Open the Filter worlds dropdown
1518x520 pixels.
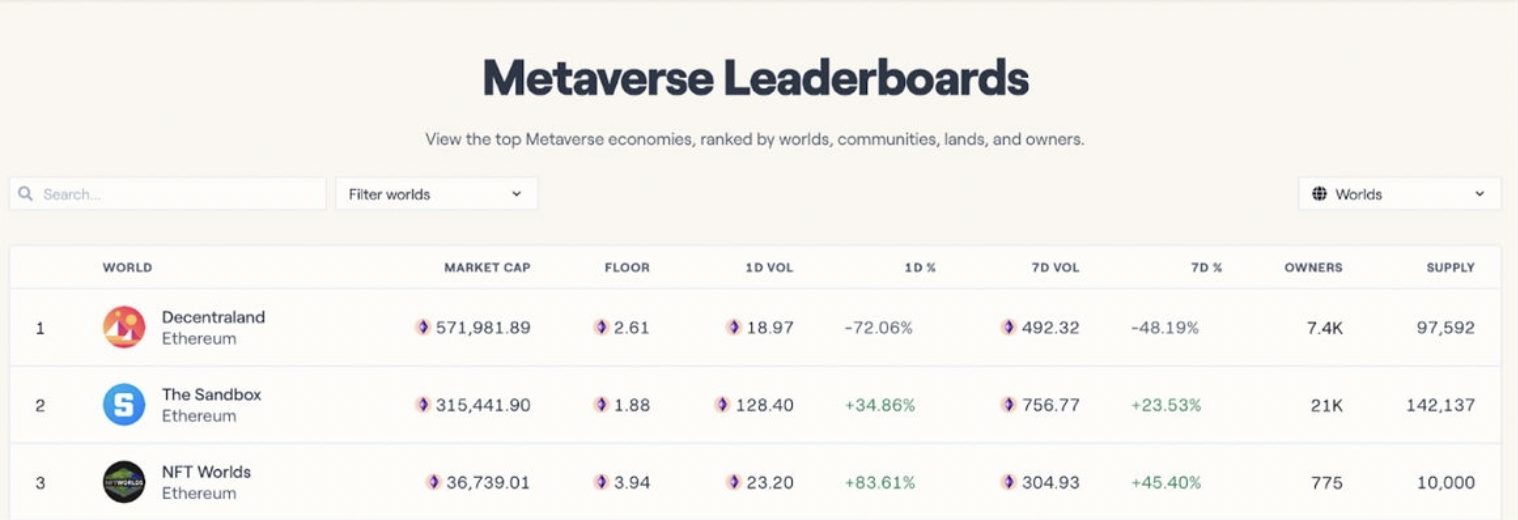coord(436,194)
